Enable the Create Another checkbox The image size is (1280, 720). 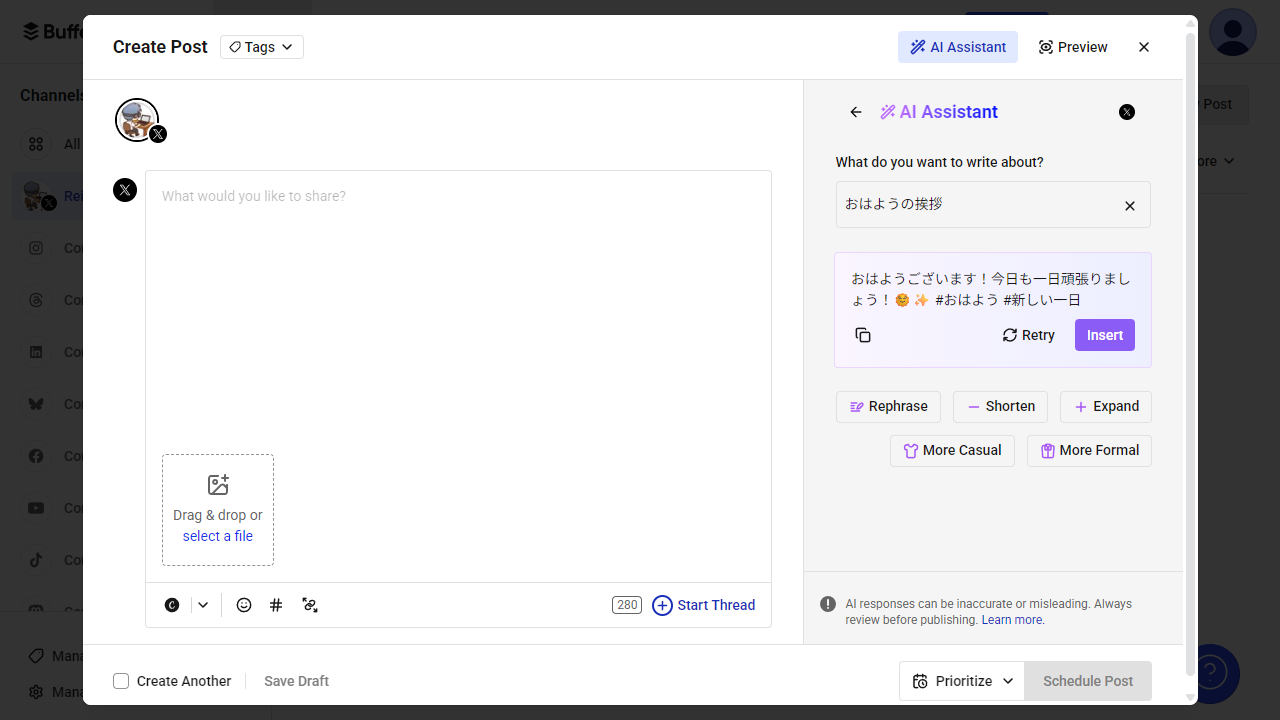coord(121,680)
